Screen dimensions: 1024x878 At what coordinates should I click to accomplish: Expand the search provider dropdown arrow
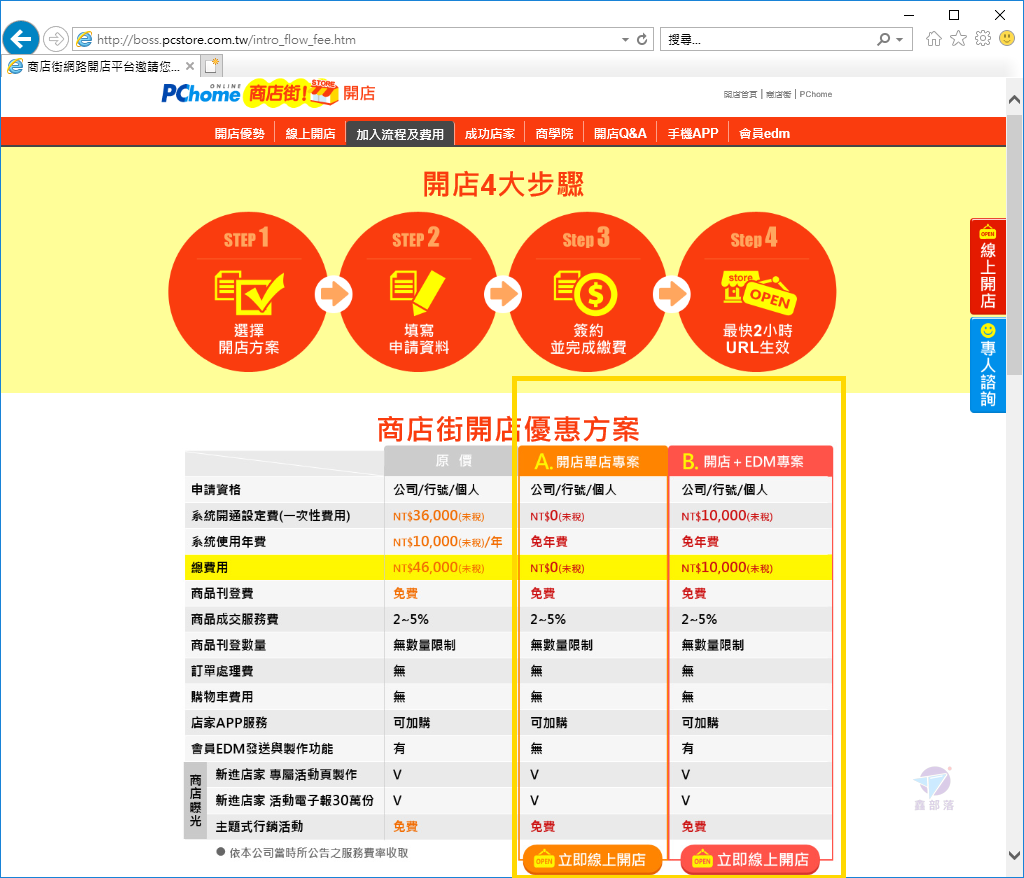[900, 40]
